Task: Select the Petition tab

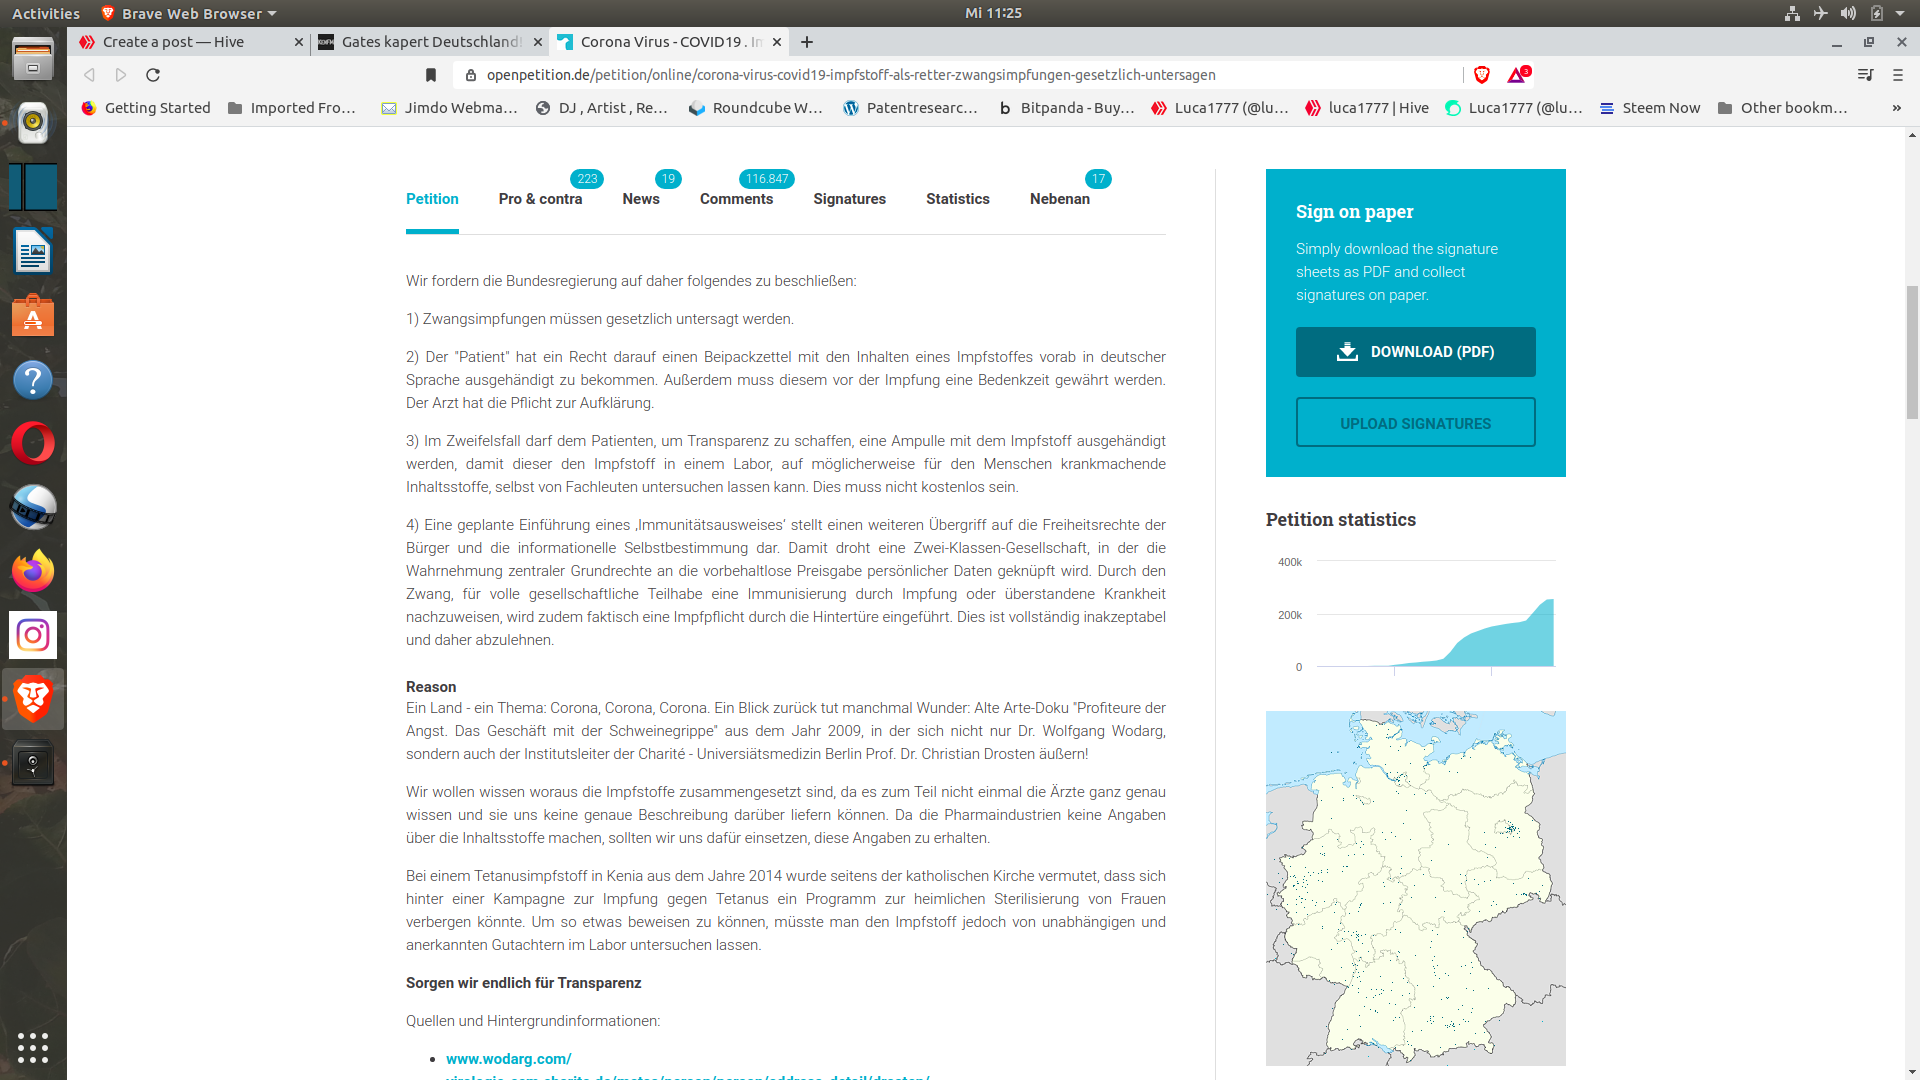Action: [432, 199]
